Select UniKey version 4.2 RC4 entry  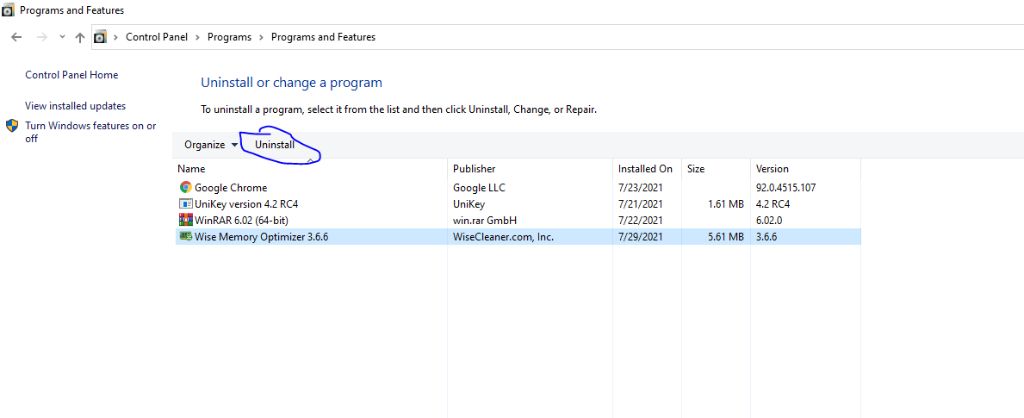tap(246, 204)
